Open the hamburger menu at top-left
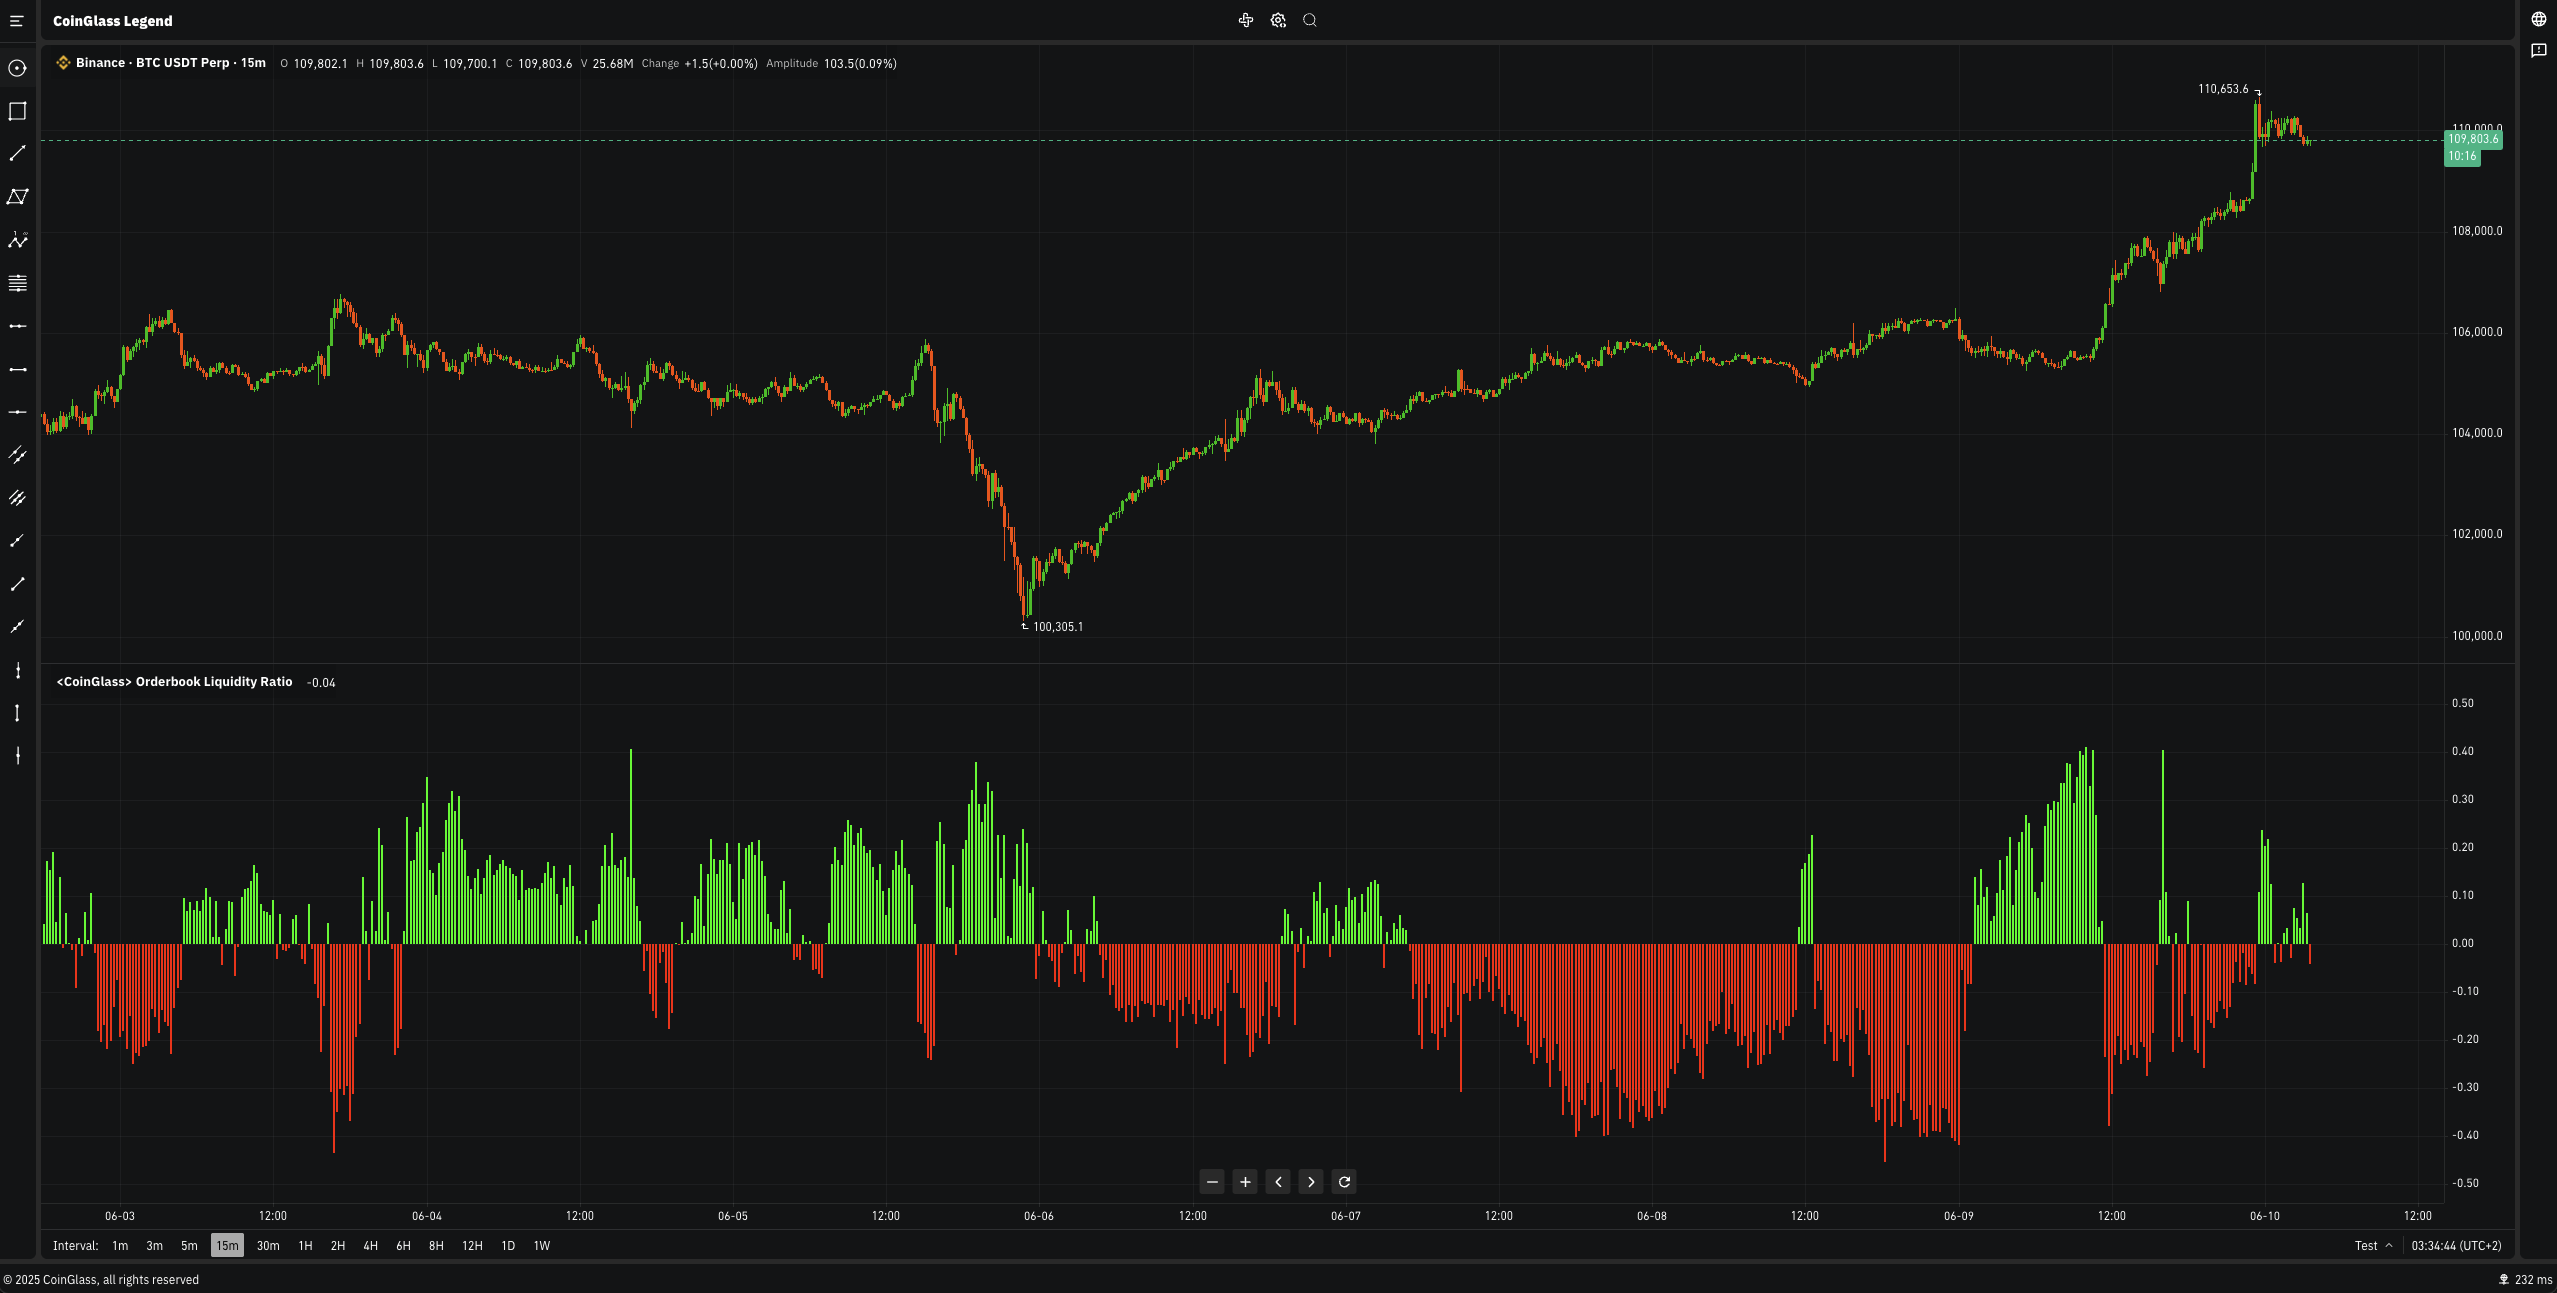This screenshot has width=2557, height=1293. click(16, 21)
